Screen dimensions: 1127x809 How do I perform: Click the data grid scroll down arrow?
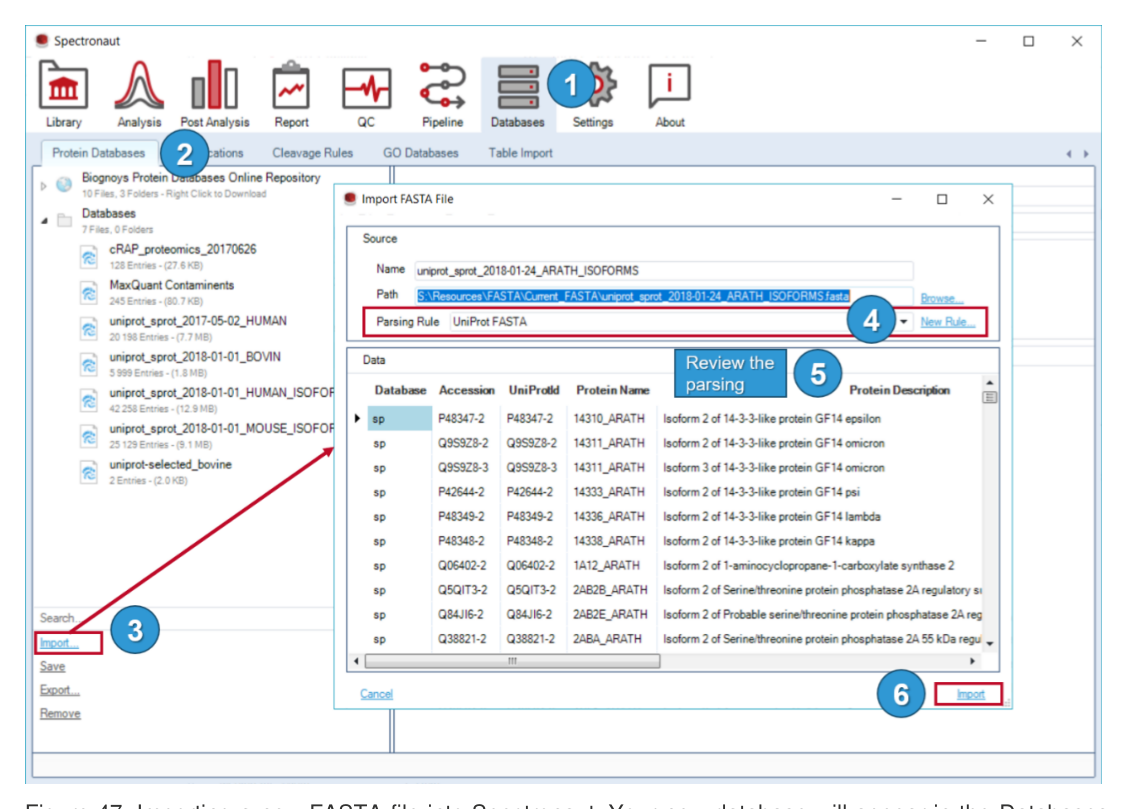990,643
